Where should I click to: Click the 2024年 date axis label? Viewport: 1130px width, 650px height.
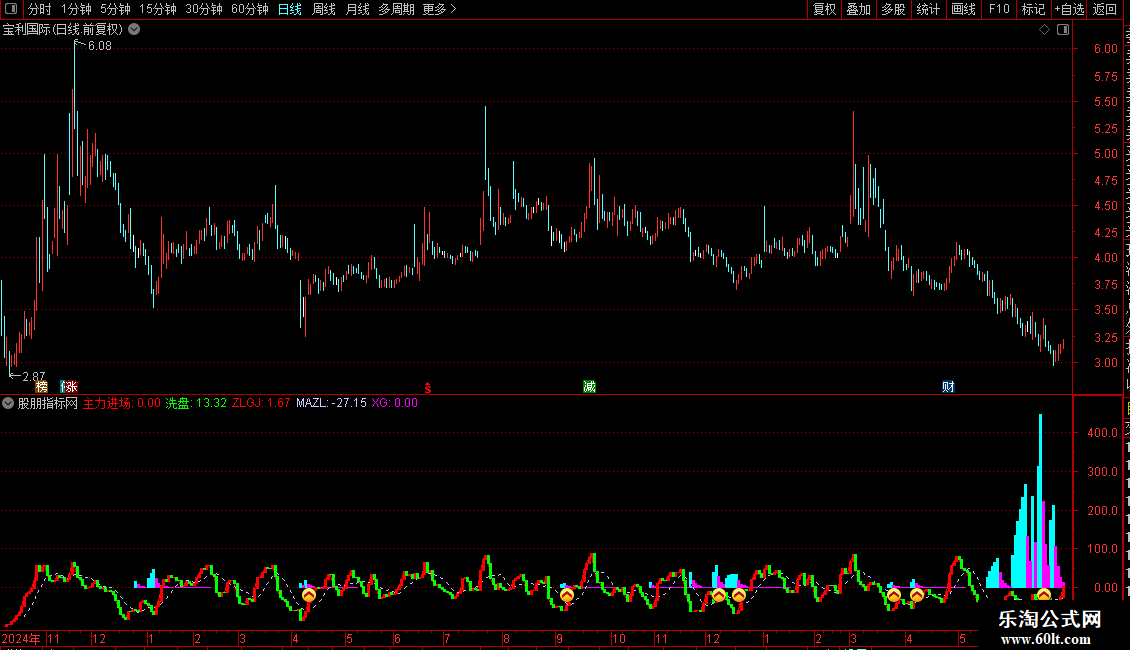(22, 638)
